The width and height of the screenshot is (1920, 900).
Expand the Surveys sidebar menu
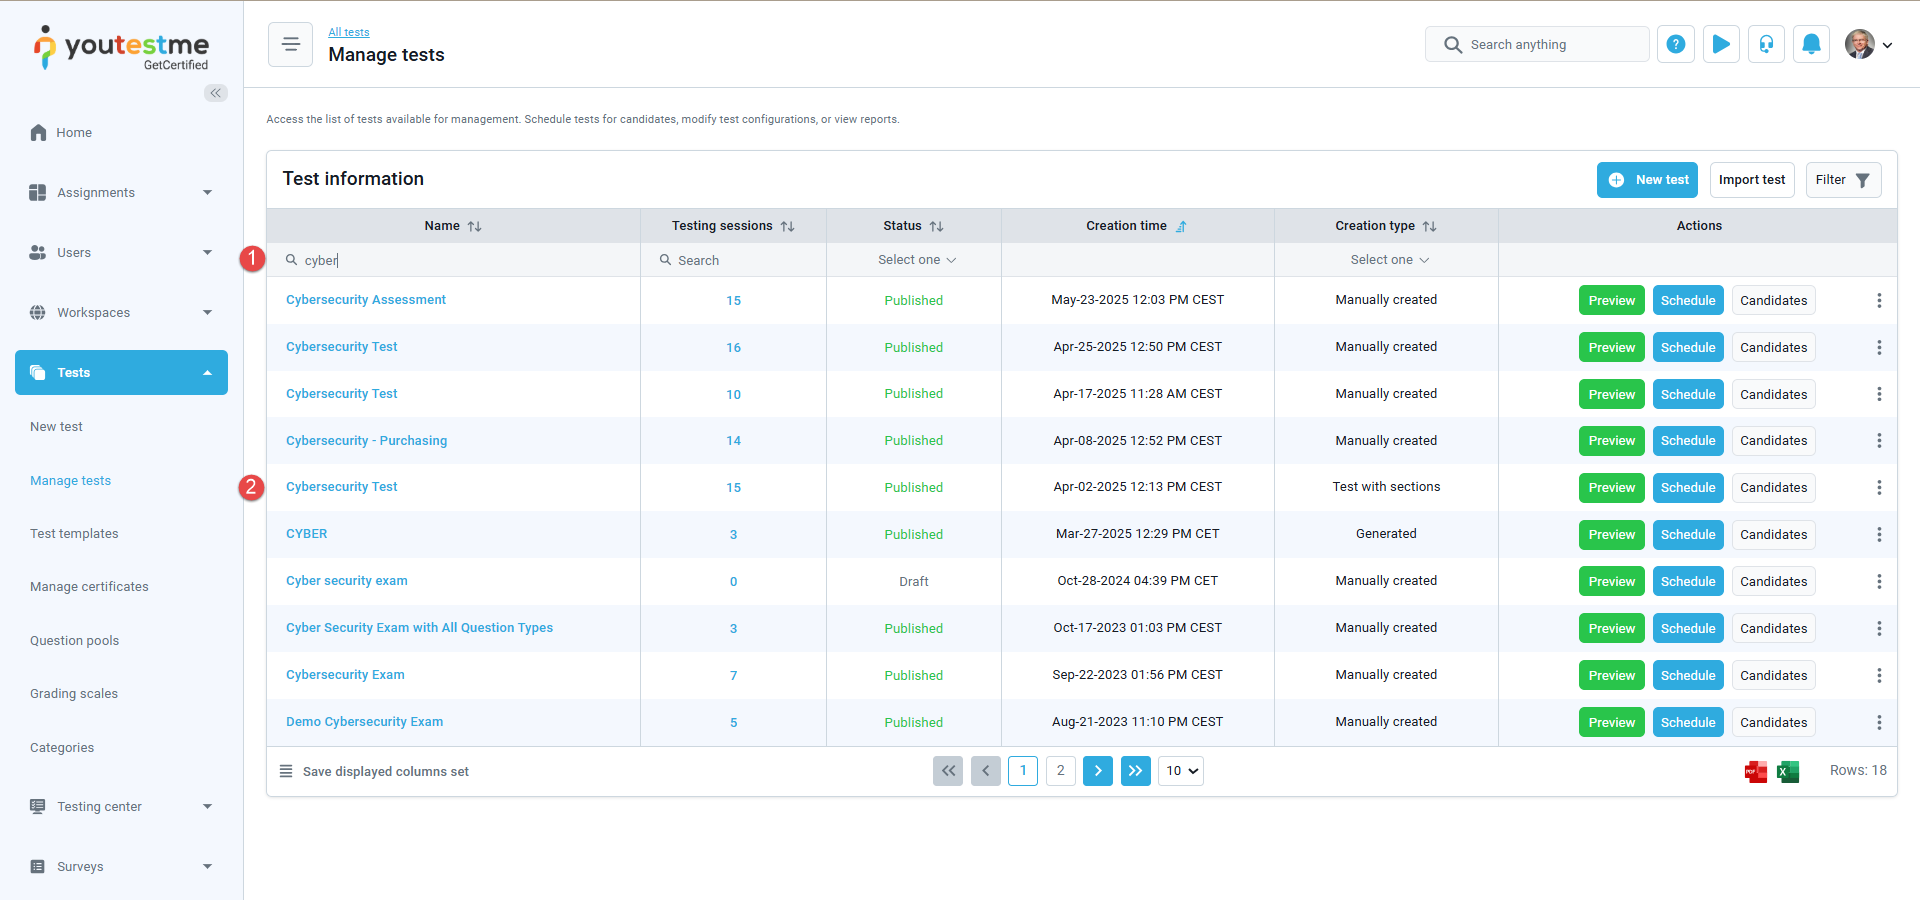coord(121,866)
